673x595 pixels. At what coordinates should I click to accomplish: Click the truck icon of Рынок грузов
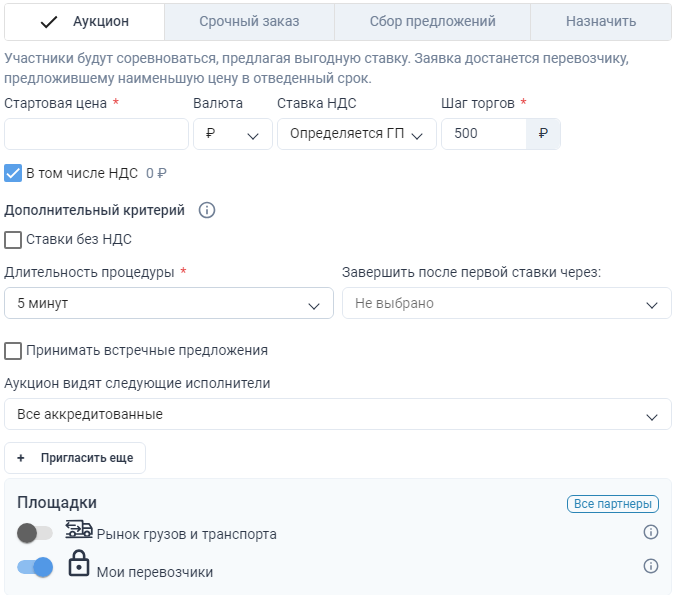click(79, 529)
